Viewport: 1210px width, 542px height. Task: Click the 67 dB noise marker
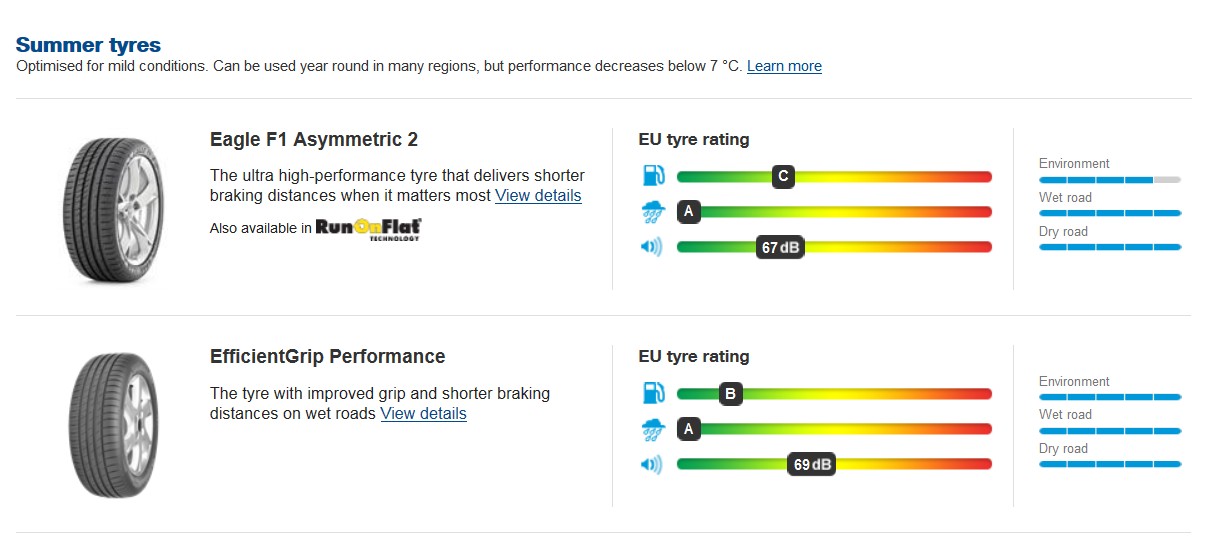[x=780, y=248]
